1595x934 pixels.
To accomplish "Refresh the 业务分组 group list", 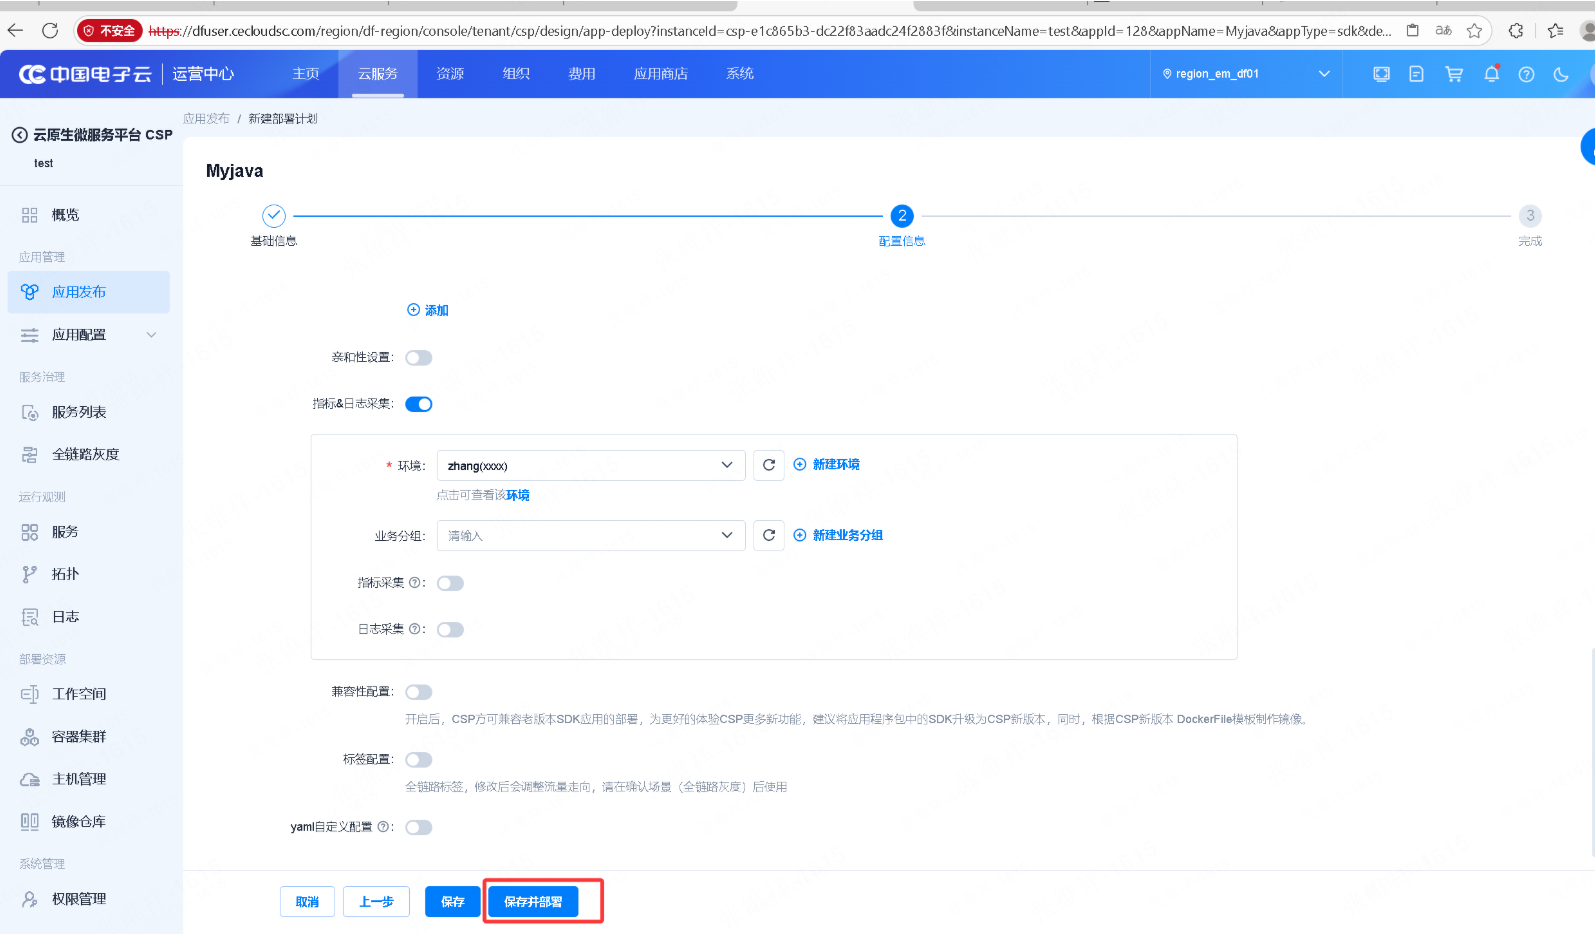I will point(769,535).
